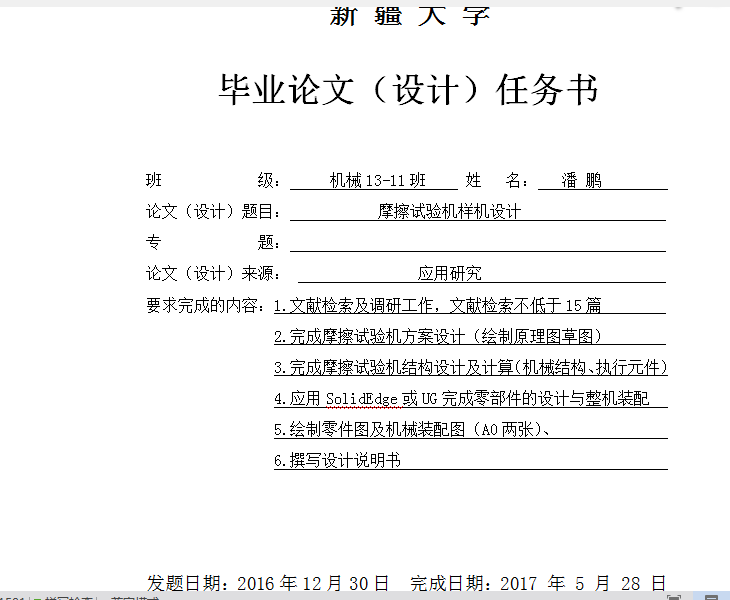
Task: Click the blank underlined field after 专题
Action: point(478,243)
